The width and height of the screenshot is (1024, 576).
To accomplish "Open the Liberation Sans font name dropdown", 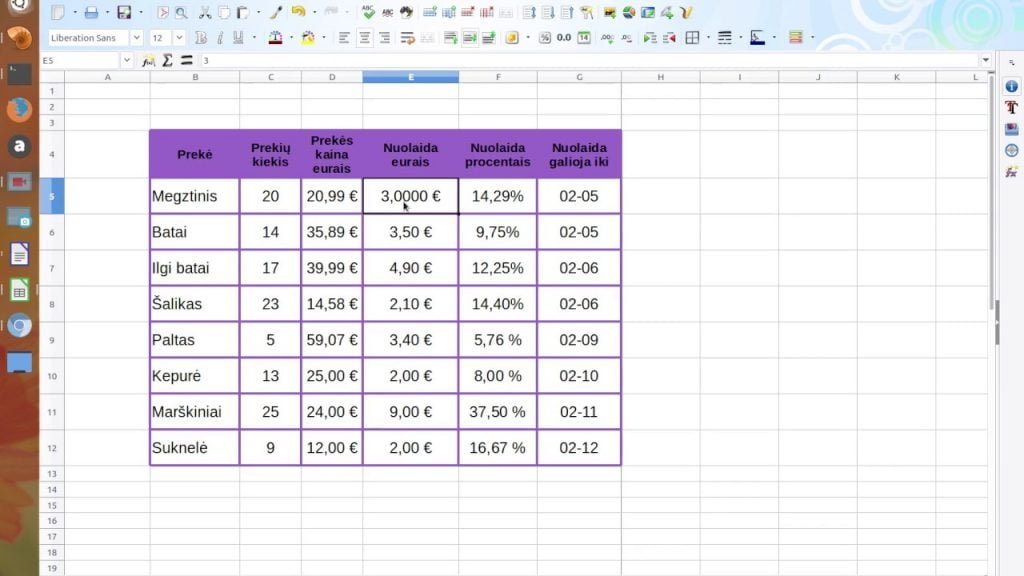I will (136, 38).
